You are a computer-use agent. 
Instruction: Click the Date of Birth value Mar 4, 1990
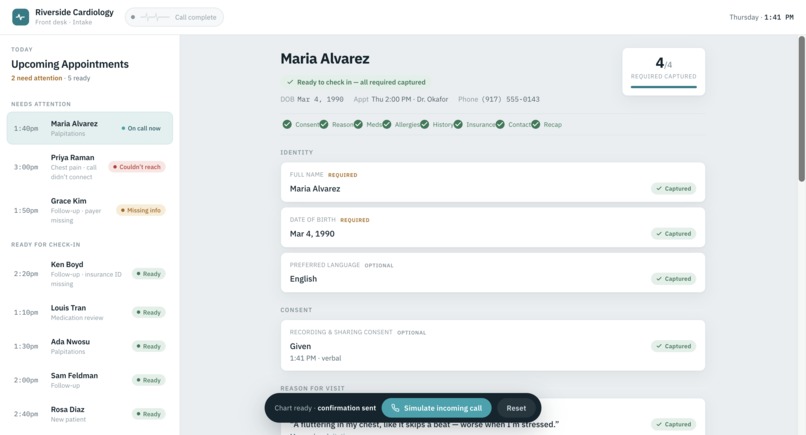[312, 233]
